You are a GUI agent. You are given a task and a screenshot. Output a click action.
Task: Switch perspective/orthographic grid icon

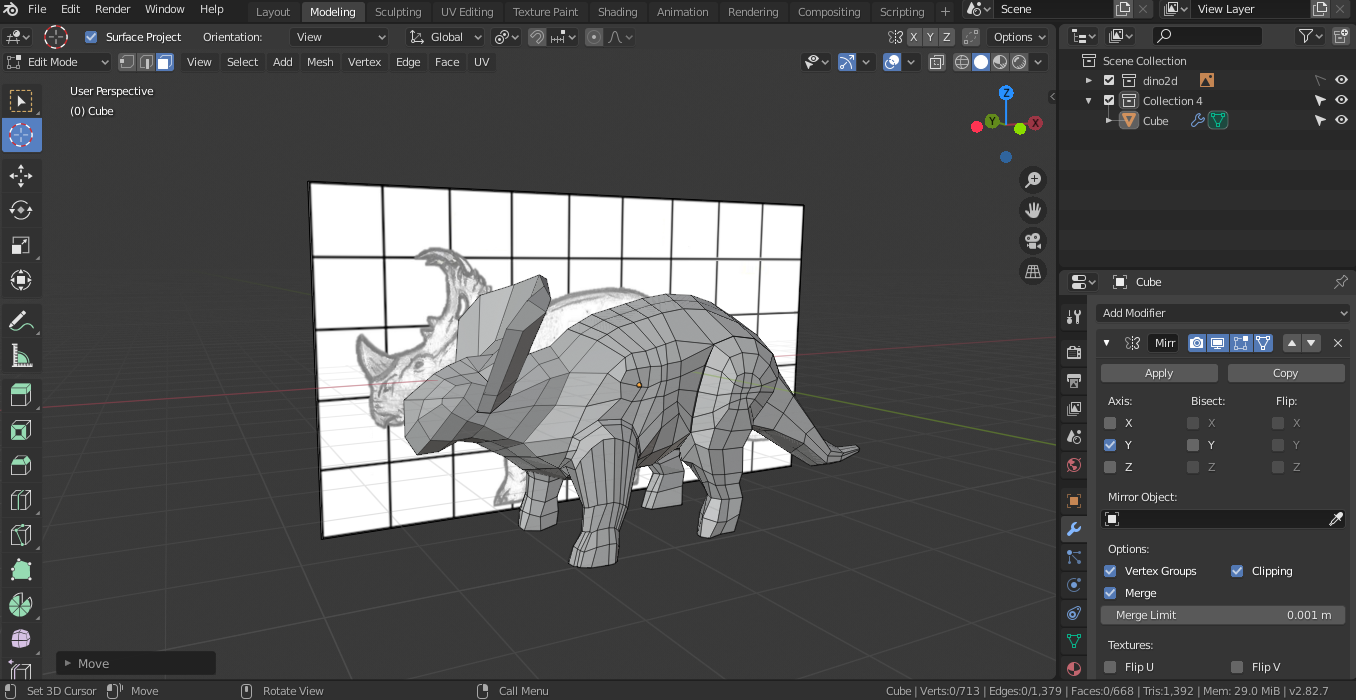coord(1033,271)
